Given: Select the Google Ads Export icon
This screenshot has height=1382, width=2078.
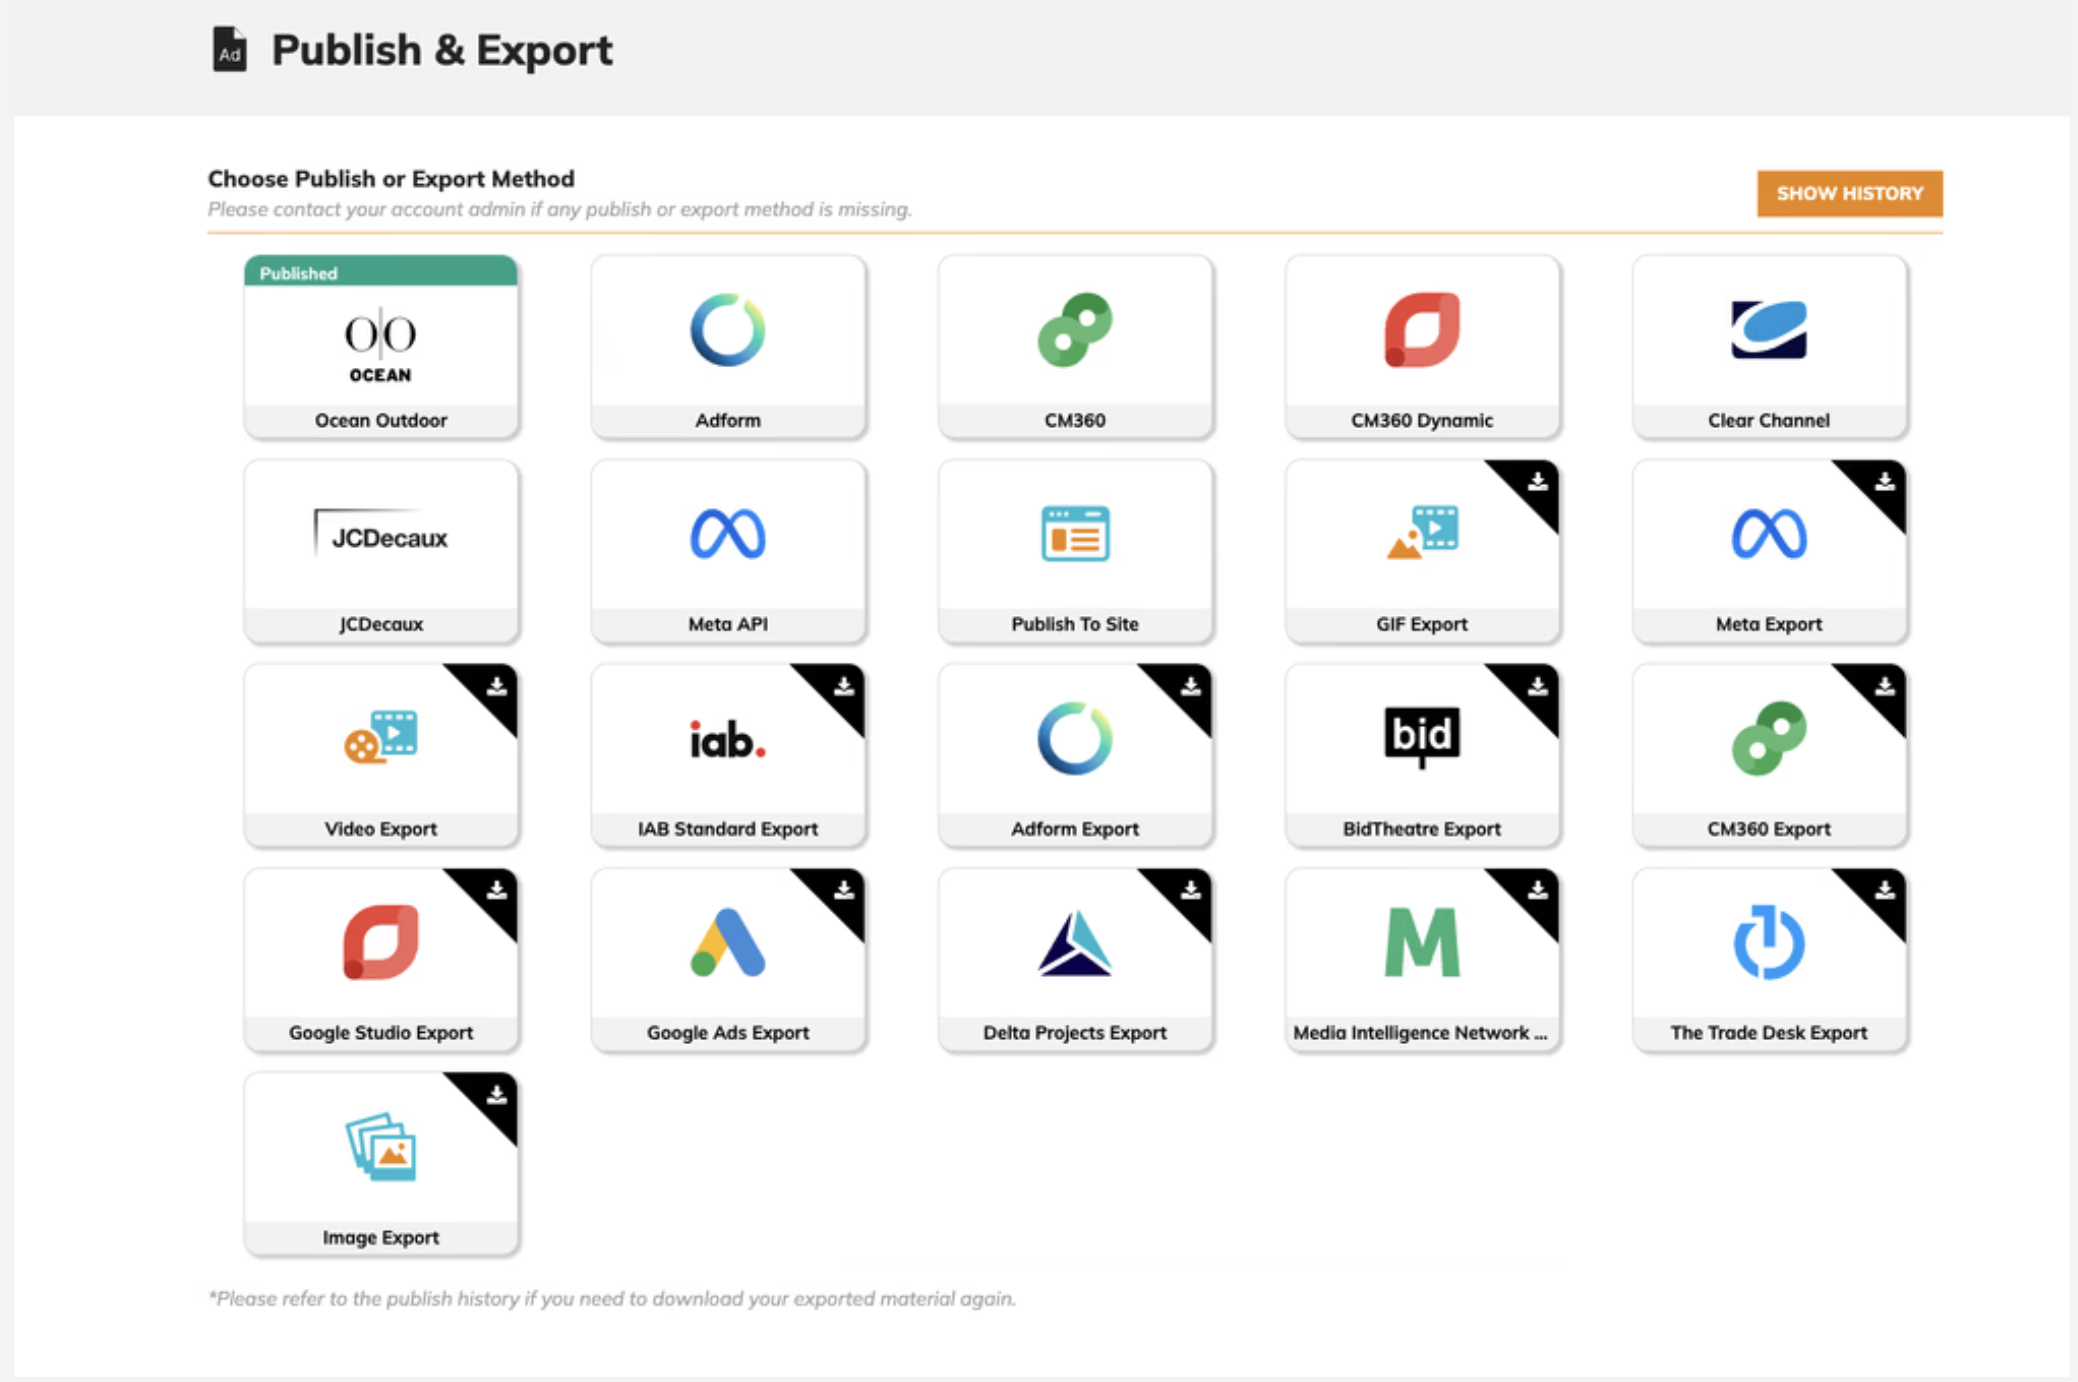Looking at the screenshot, I should (727, 943).
